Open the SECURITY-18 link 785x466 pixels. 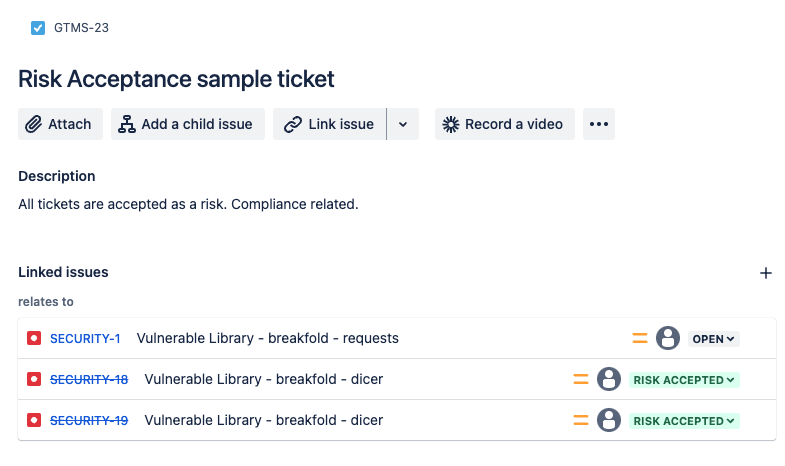click(x=89, y=380)
